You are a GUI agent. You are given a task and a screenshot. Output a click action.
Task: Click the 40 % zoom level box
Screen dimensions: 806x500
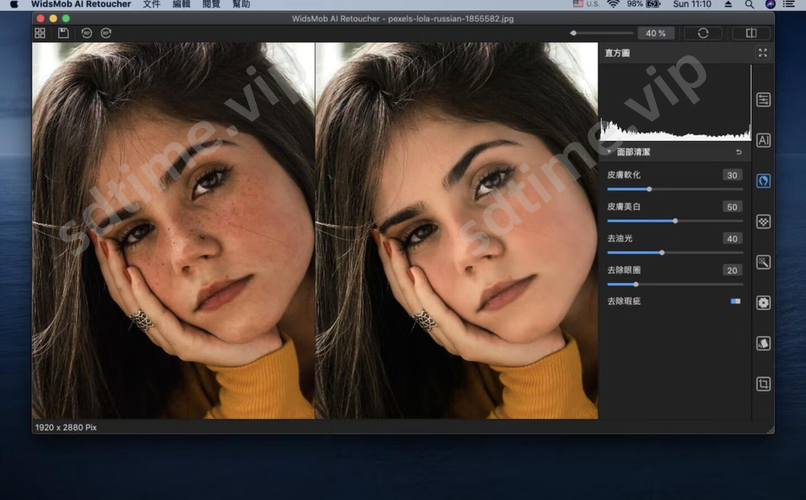pos(655,33)
